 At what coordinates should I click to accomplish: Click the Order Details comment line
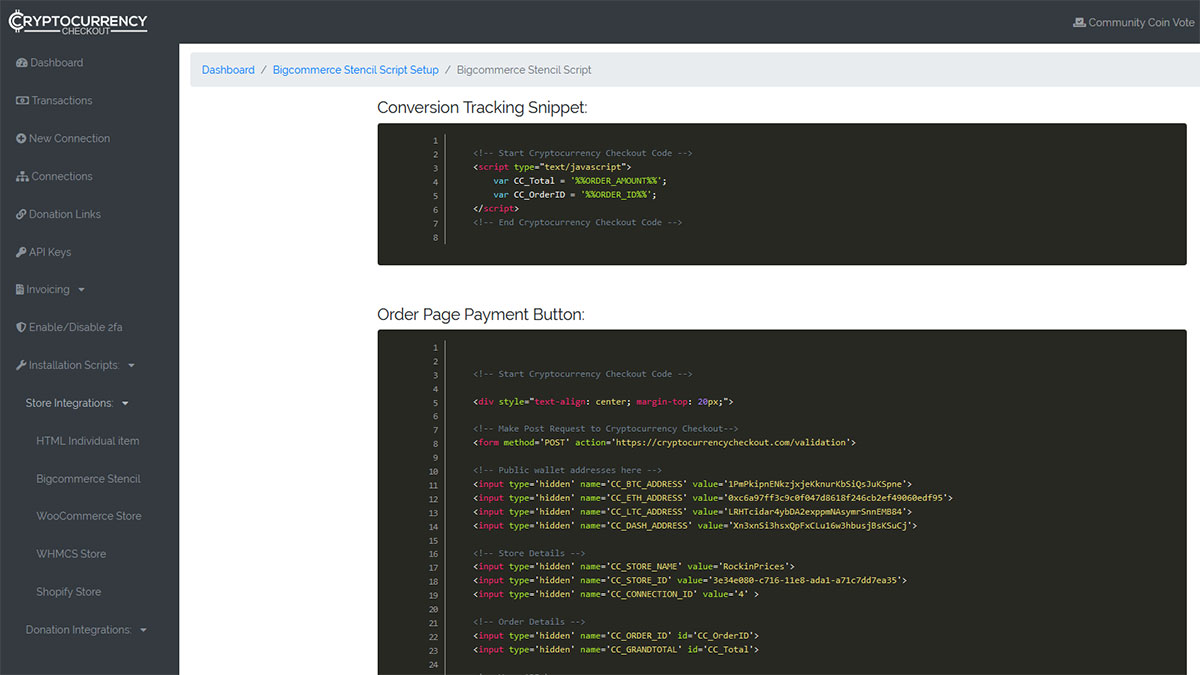[x=529, y=623]
